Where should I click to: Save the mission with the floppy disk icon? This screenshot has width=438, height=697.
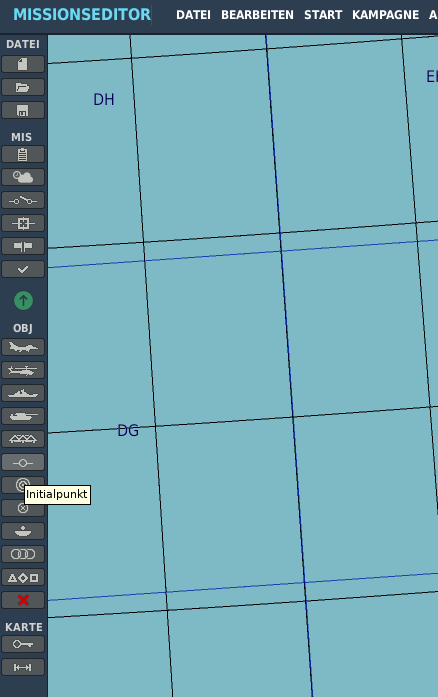point(23,110)
